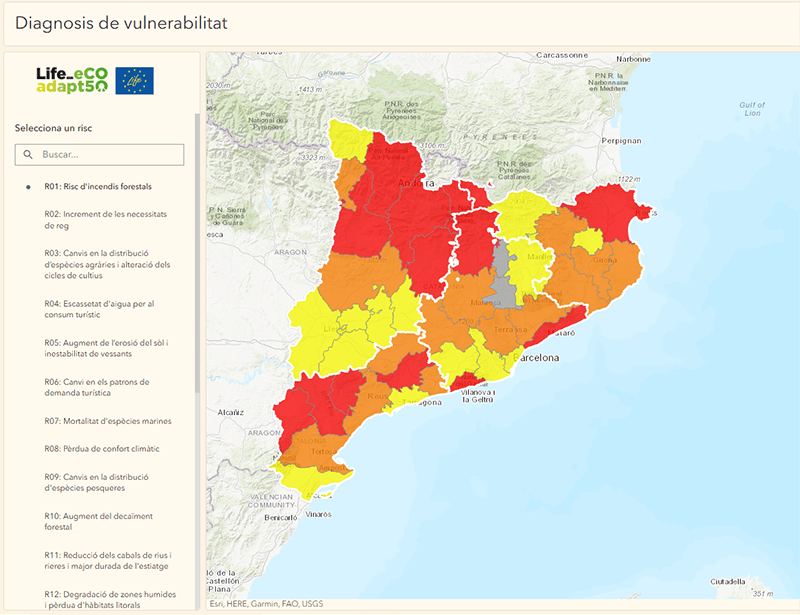Select R11: Reducció dels cabals de rius
Image resolution: width=800 pixels, height=615 pixels.
pyautogui.click(x=107, y=561)
